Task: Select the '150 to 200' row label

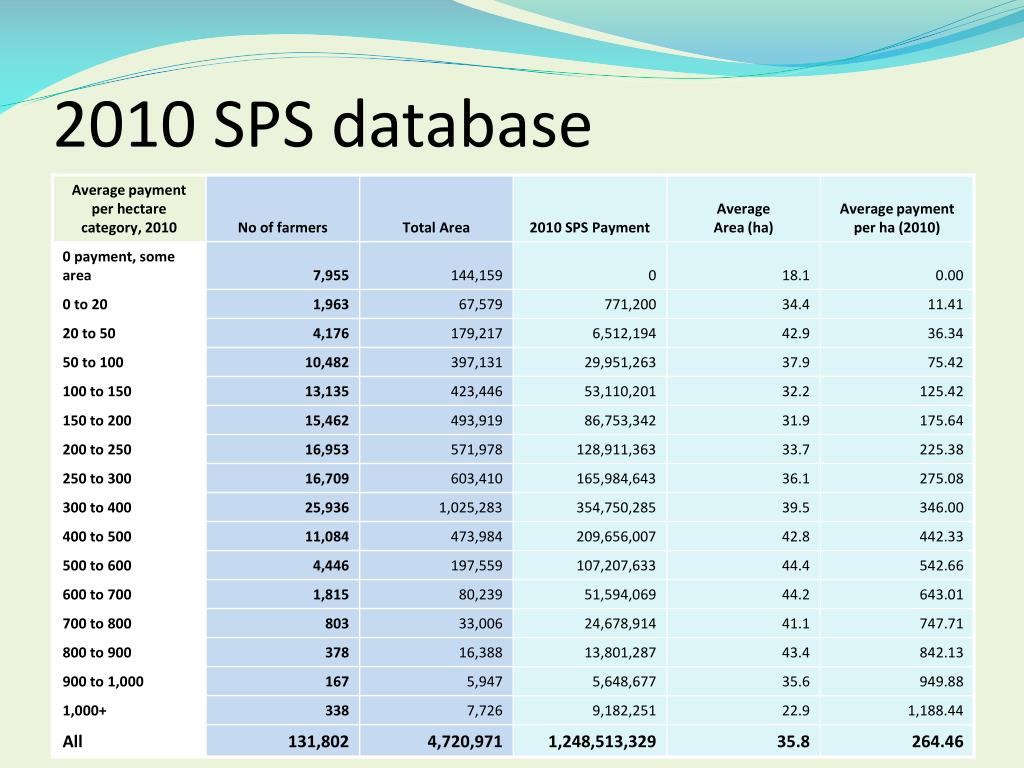Action: 97,421
